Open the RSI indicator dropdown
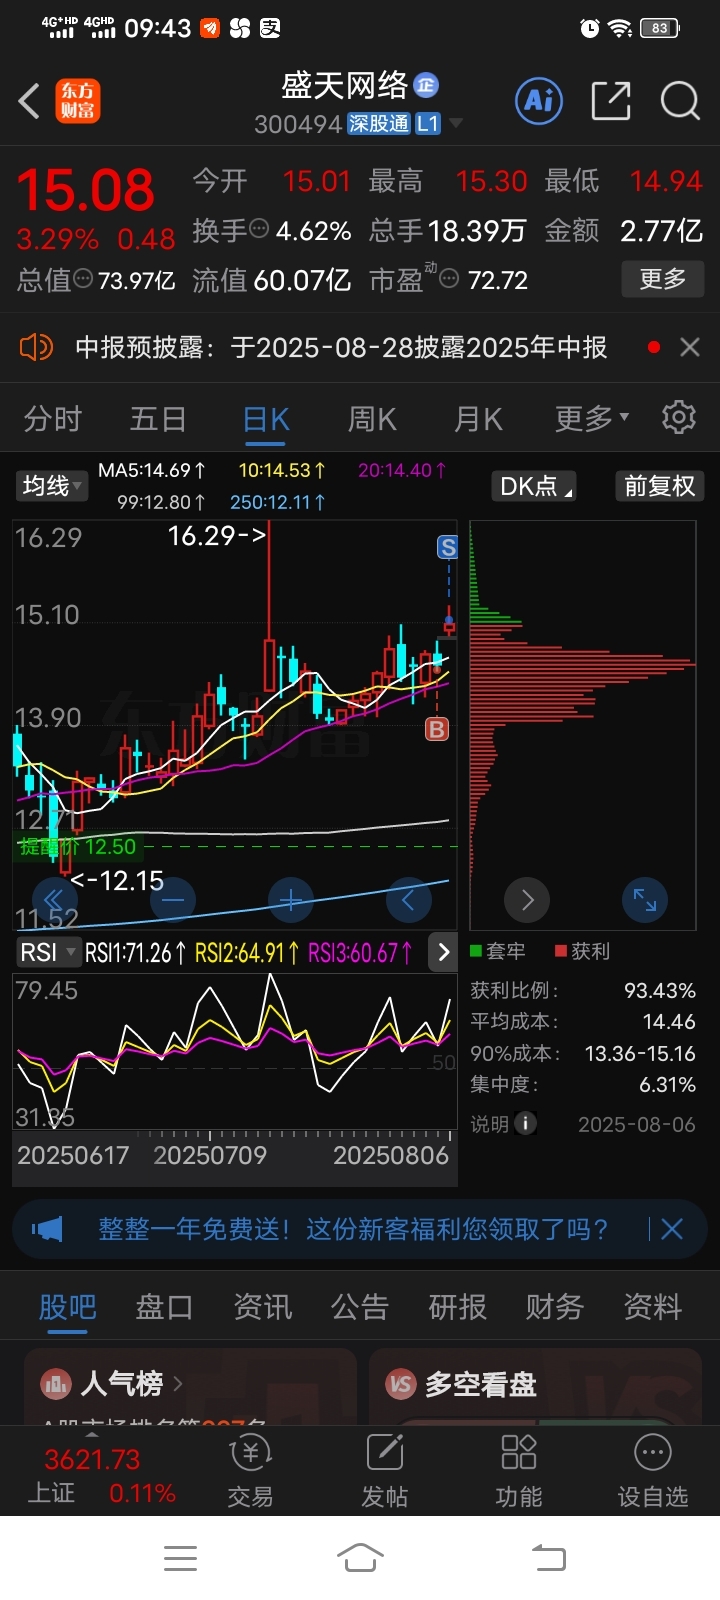 pos(48,952)
